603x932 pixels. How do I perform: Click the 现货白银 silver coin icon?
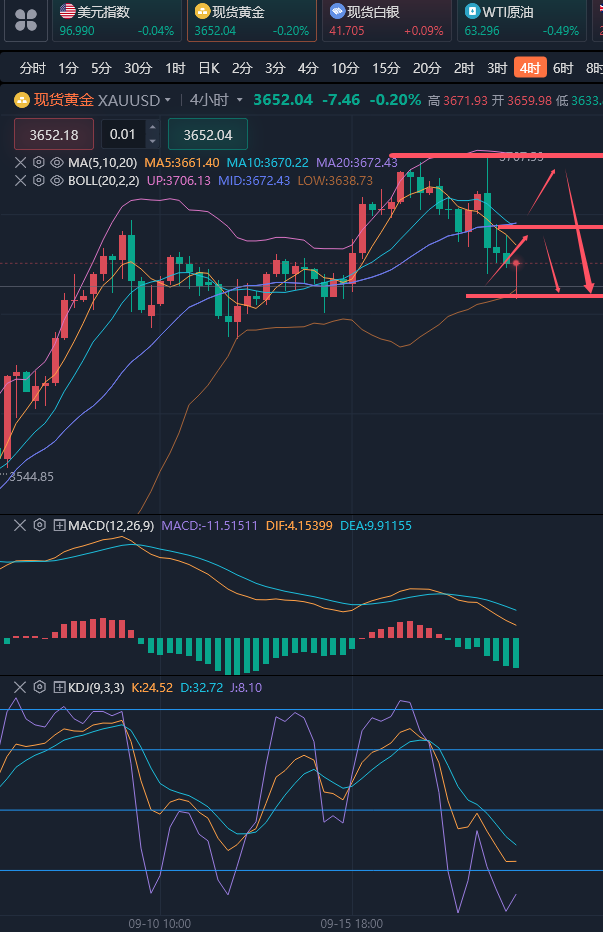(337, 11)
